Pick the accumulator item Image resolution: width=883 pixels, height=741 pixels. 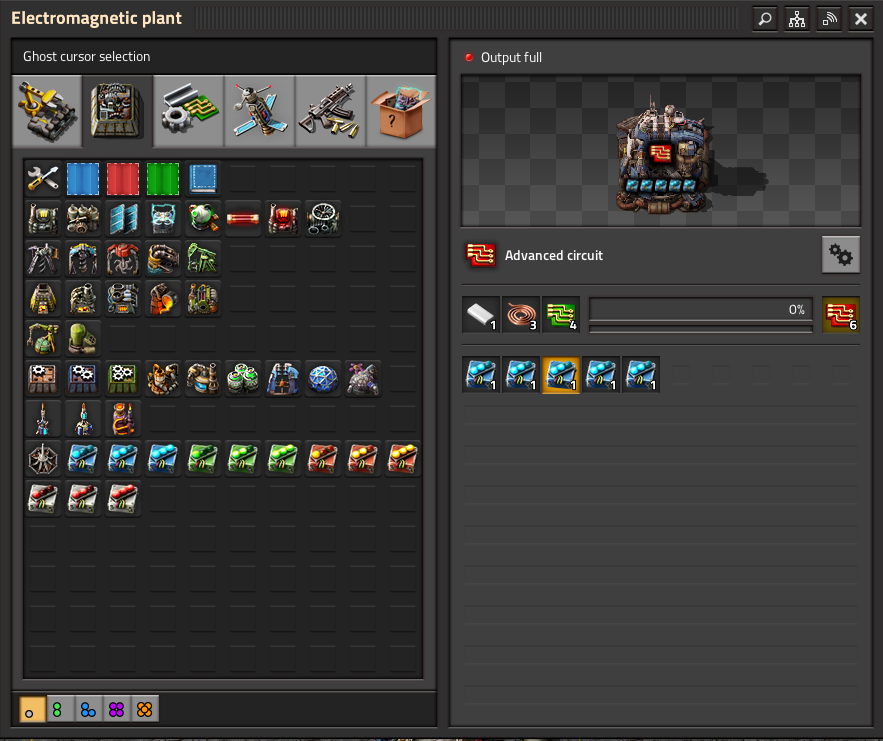pyautogui.click(x=163, y=218)
